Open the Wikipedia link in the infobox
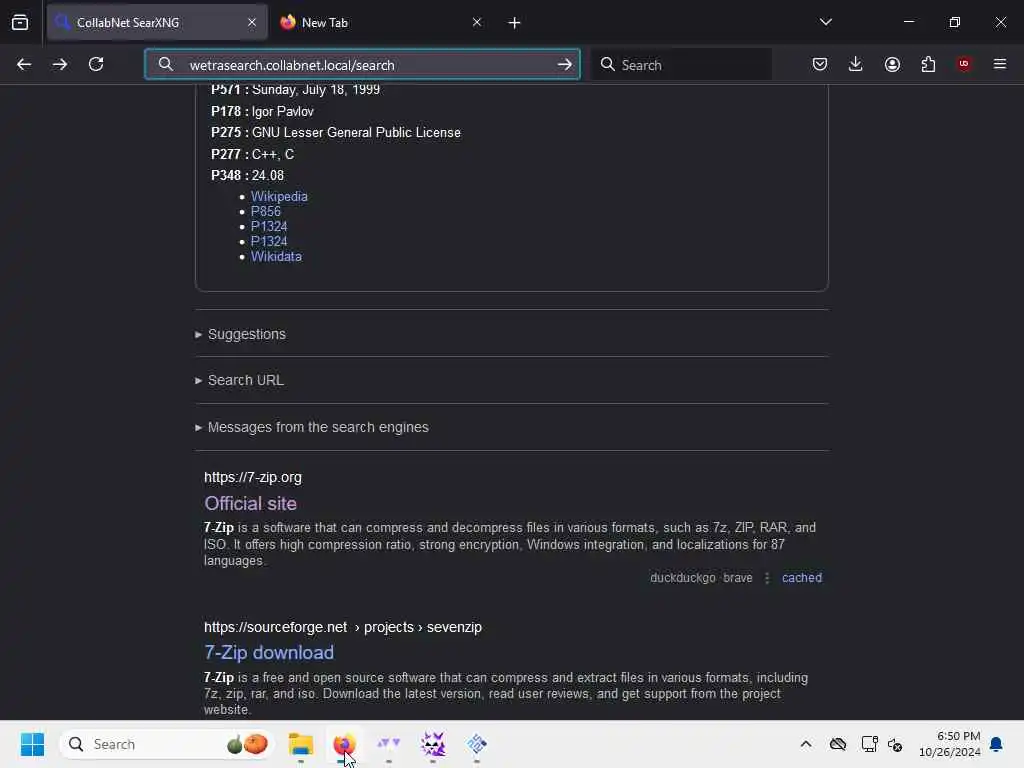This screenshot has height=768, width=1024. pyautogui.click(x=279, y=196)
